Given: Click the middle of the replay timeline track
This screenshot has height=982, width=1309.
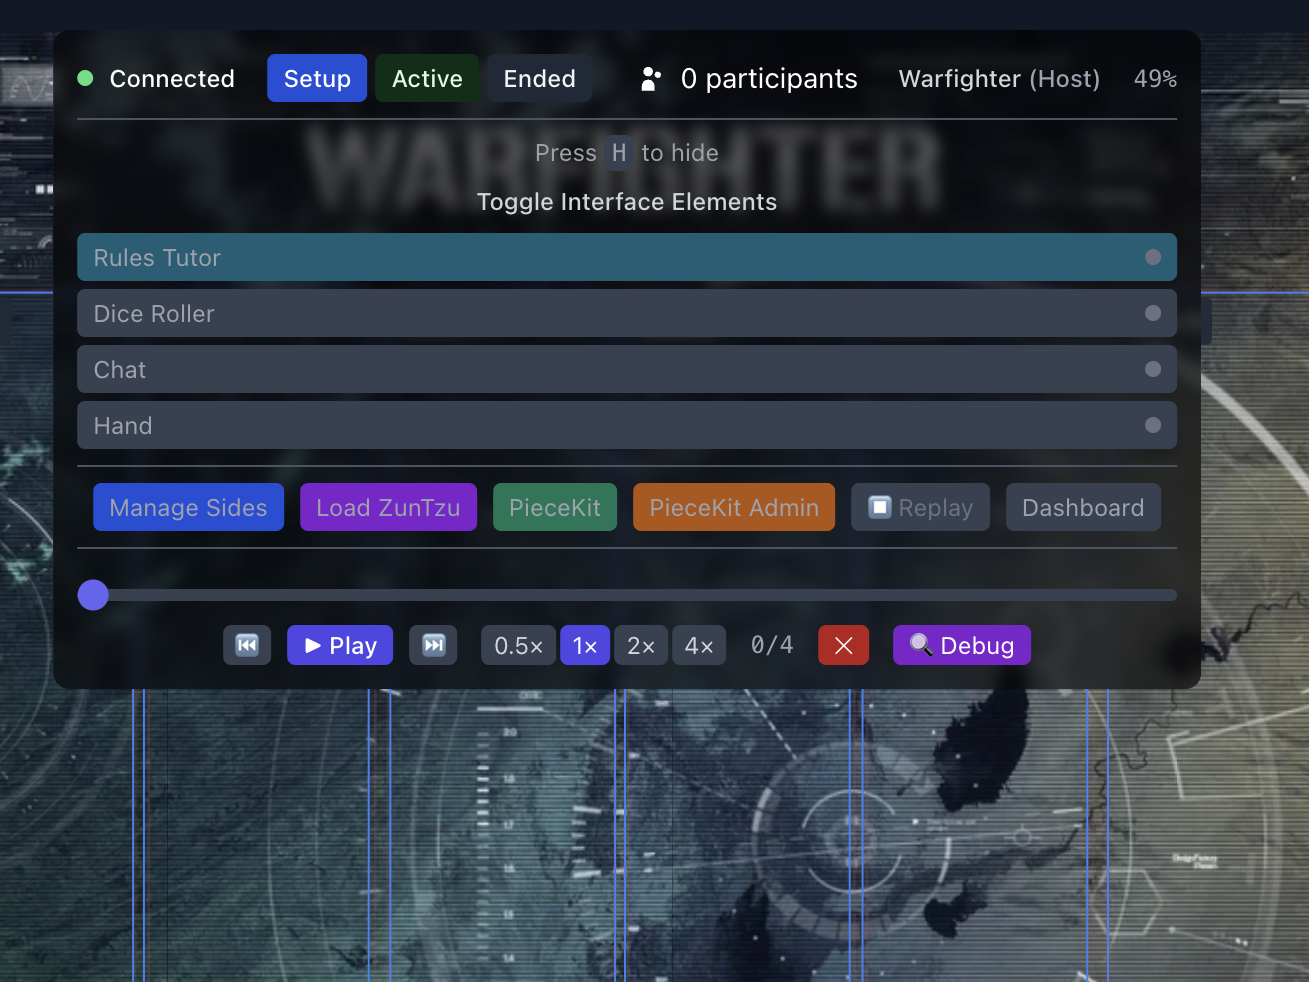Looking at the screenshot, I should click(x=627, y=595).
